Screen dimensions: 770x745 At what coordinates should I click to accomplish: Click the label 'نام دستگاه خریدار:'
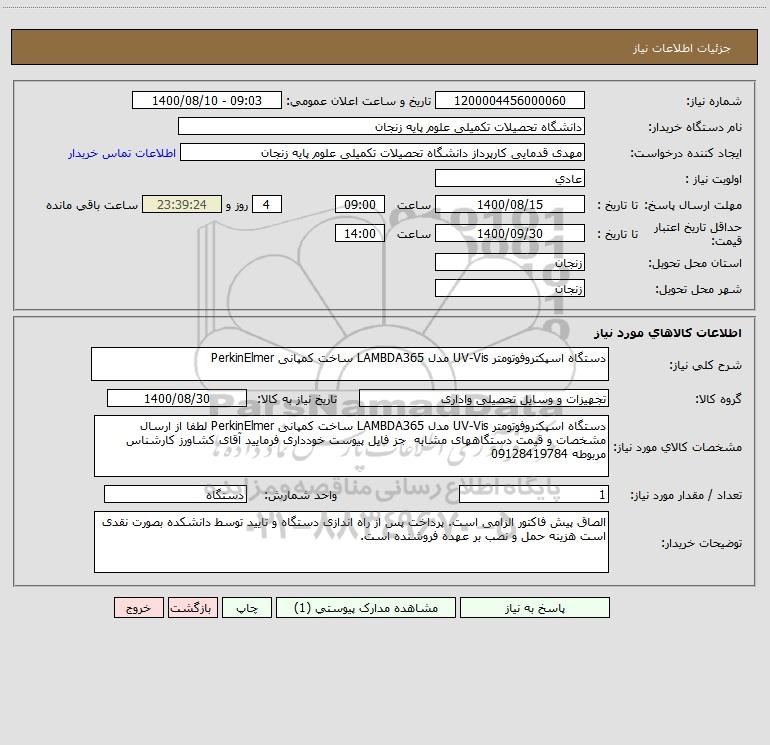click(695, 127)
